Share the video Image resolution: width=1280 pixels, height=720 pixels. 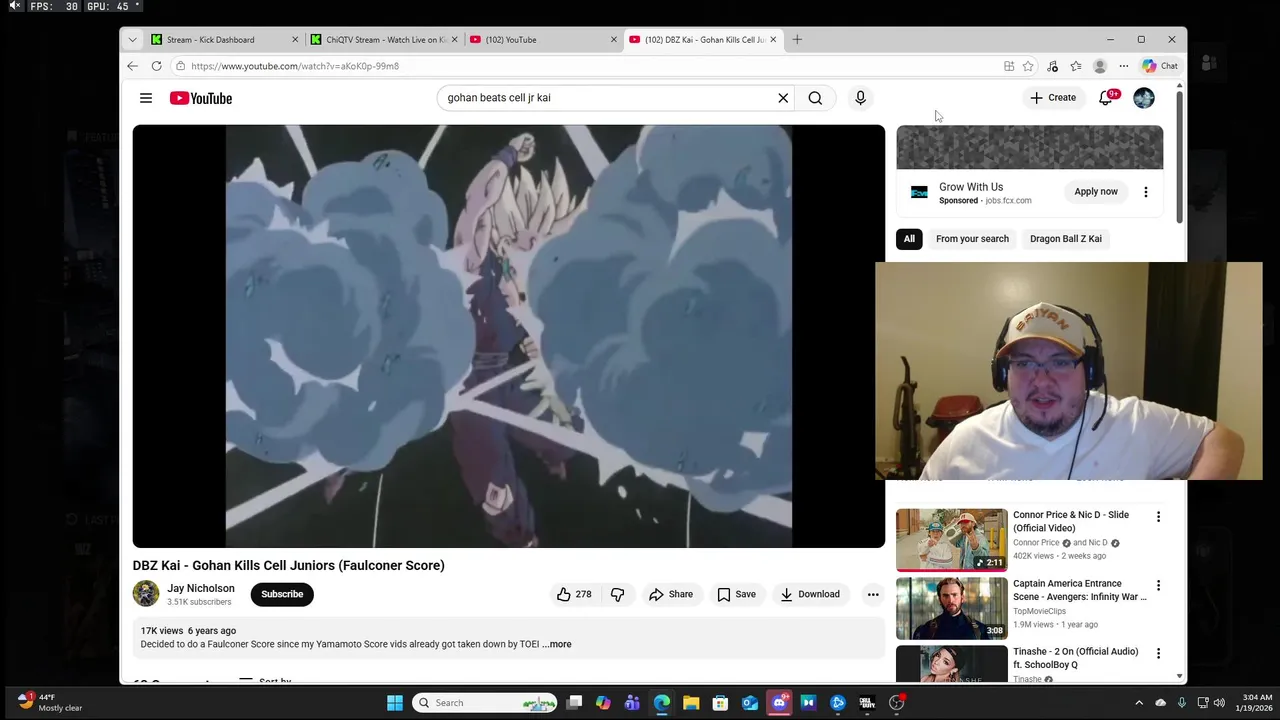click(670, 594)
